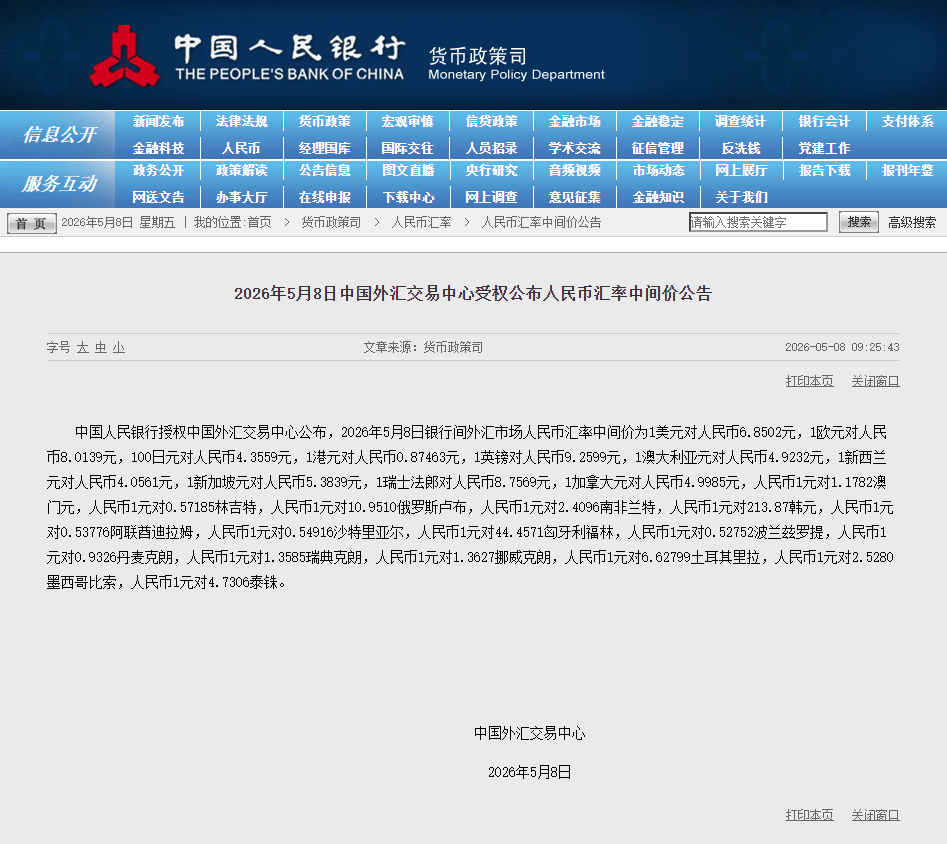The image size is (947, 844).
Task: Select 关于我们 navigation item
Action: tap(740, 197)
